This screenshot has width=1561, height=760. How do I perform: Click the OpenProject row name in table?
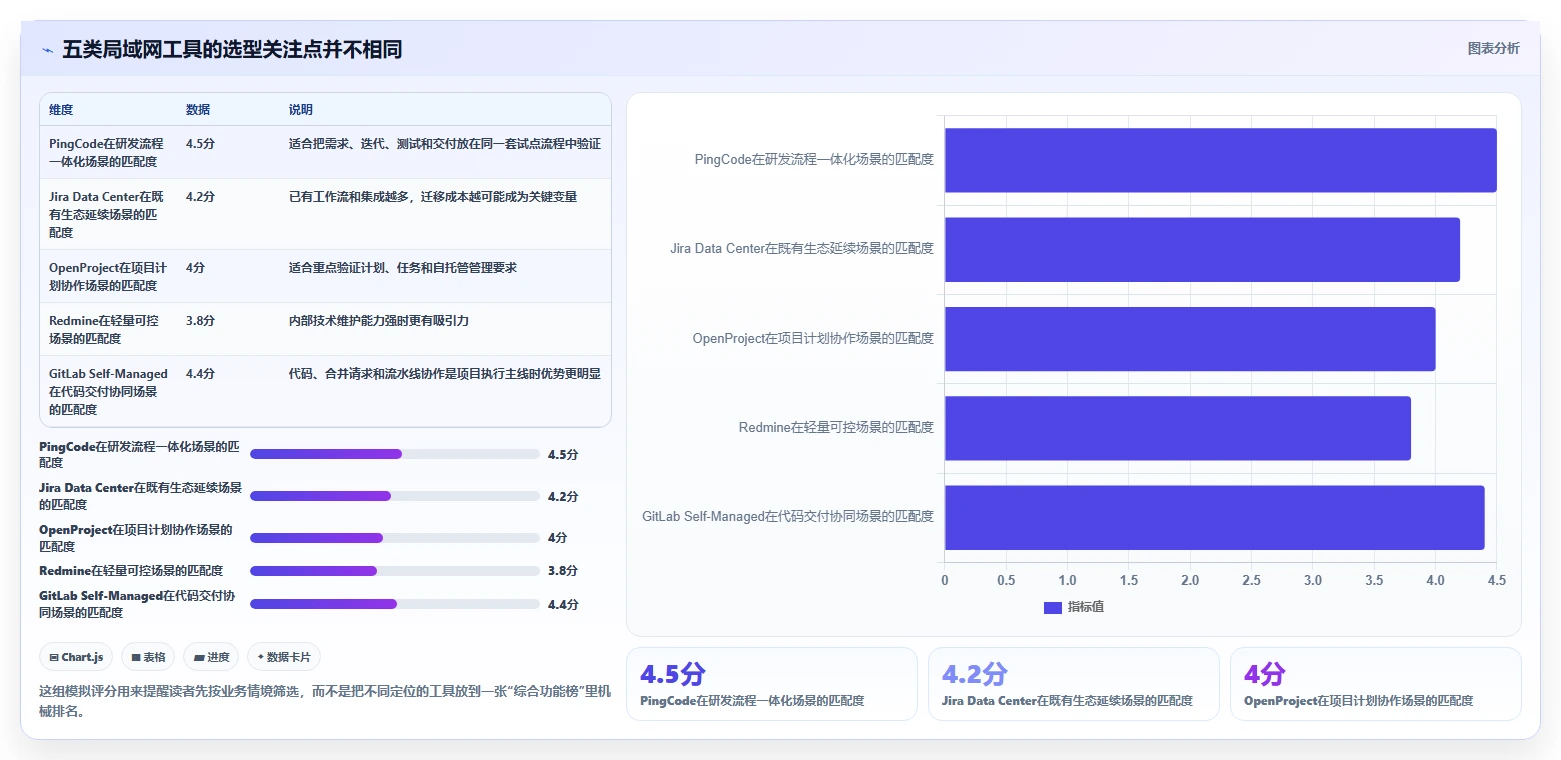[x=108, y=277]
